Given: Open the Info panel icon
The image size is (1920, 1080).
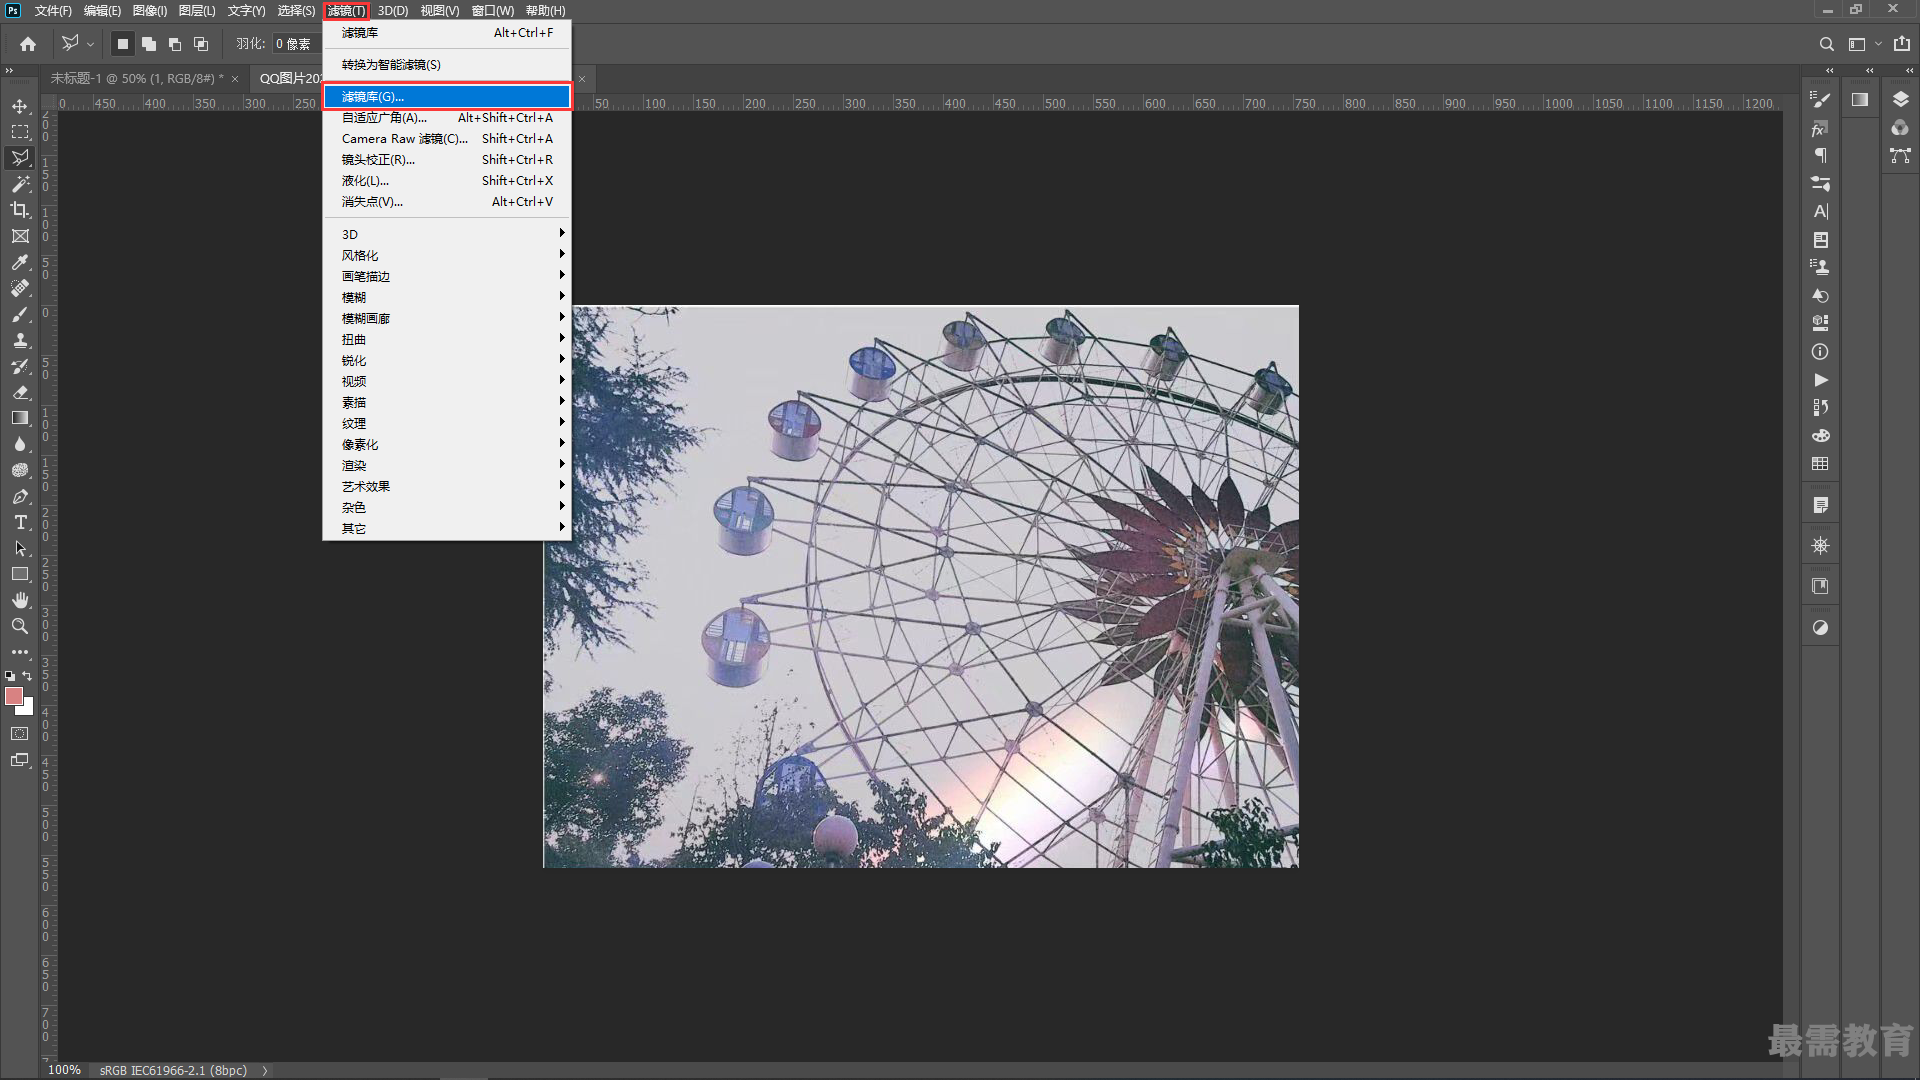Looking at the screenshot, I should tap(1820, 352).
